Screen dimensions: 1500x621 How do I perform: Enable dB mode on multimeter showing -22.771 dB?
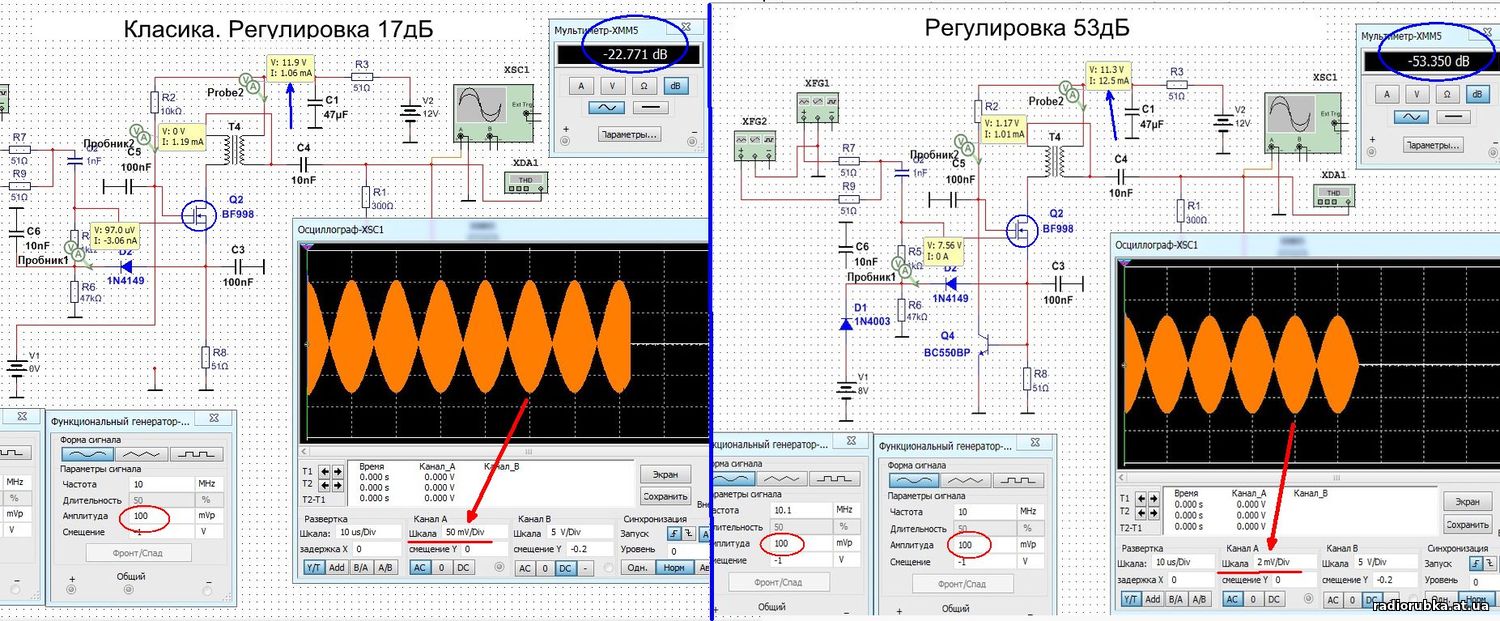(676, 86)
